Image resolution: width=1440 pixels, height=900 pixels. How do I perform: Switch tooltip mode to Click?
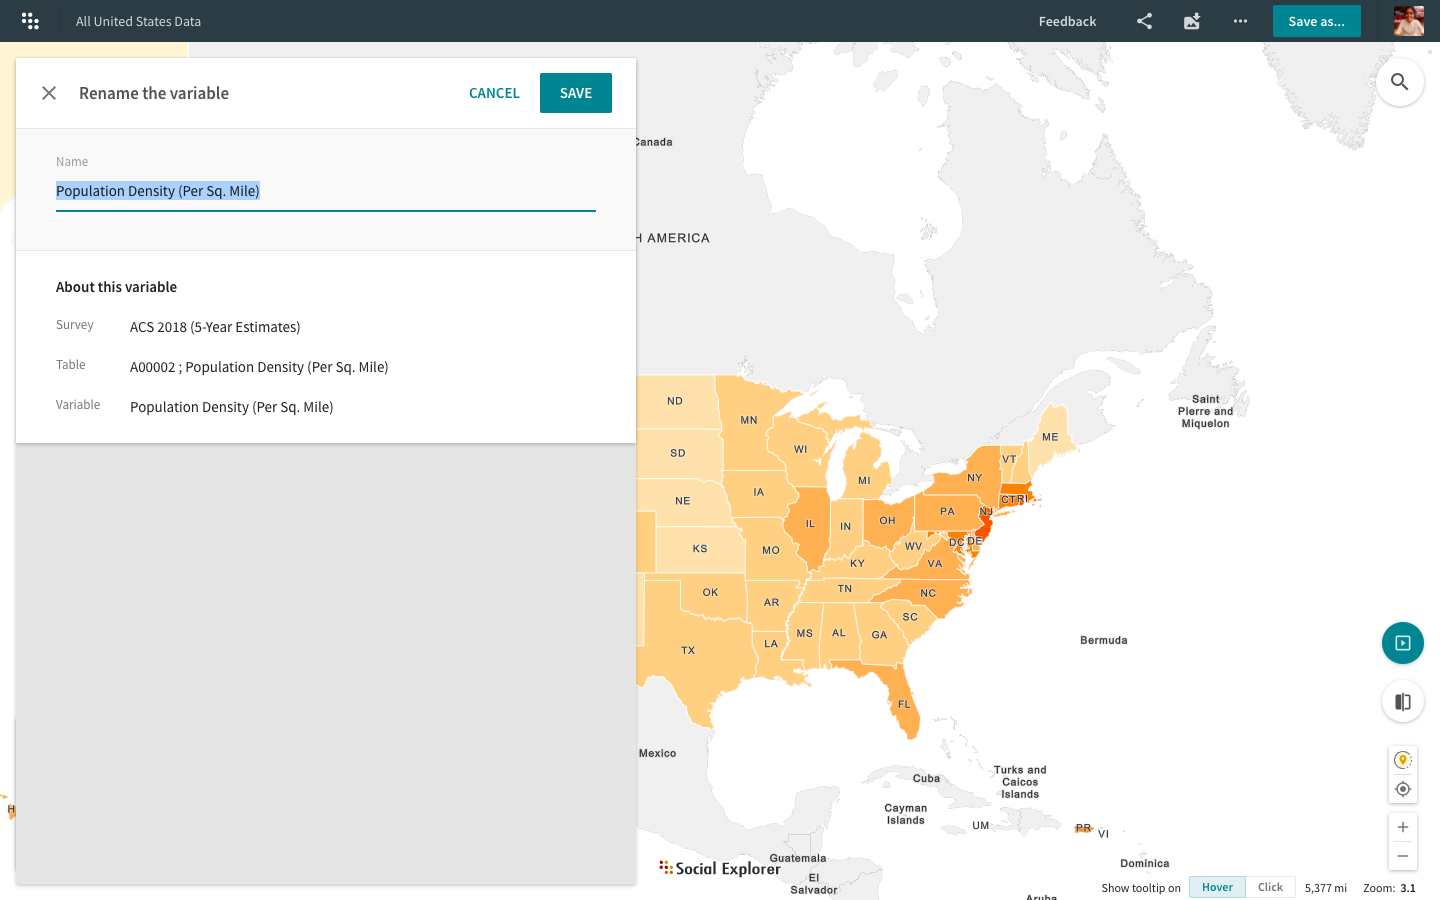[x=1269, y=887]
